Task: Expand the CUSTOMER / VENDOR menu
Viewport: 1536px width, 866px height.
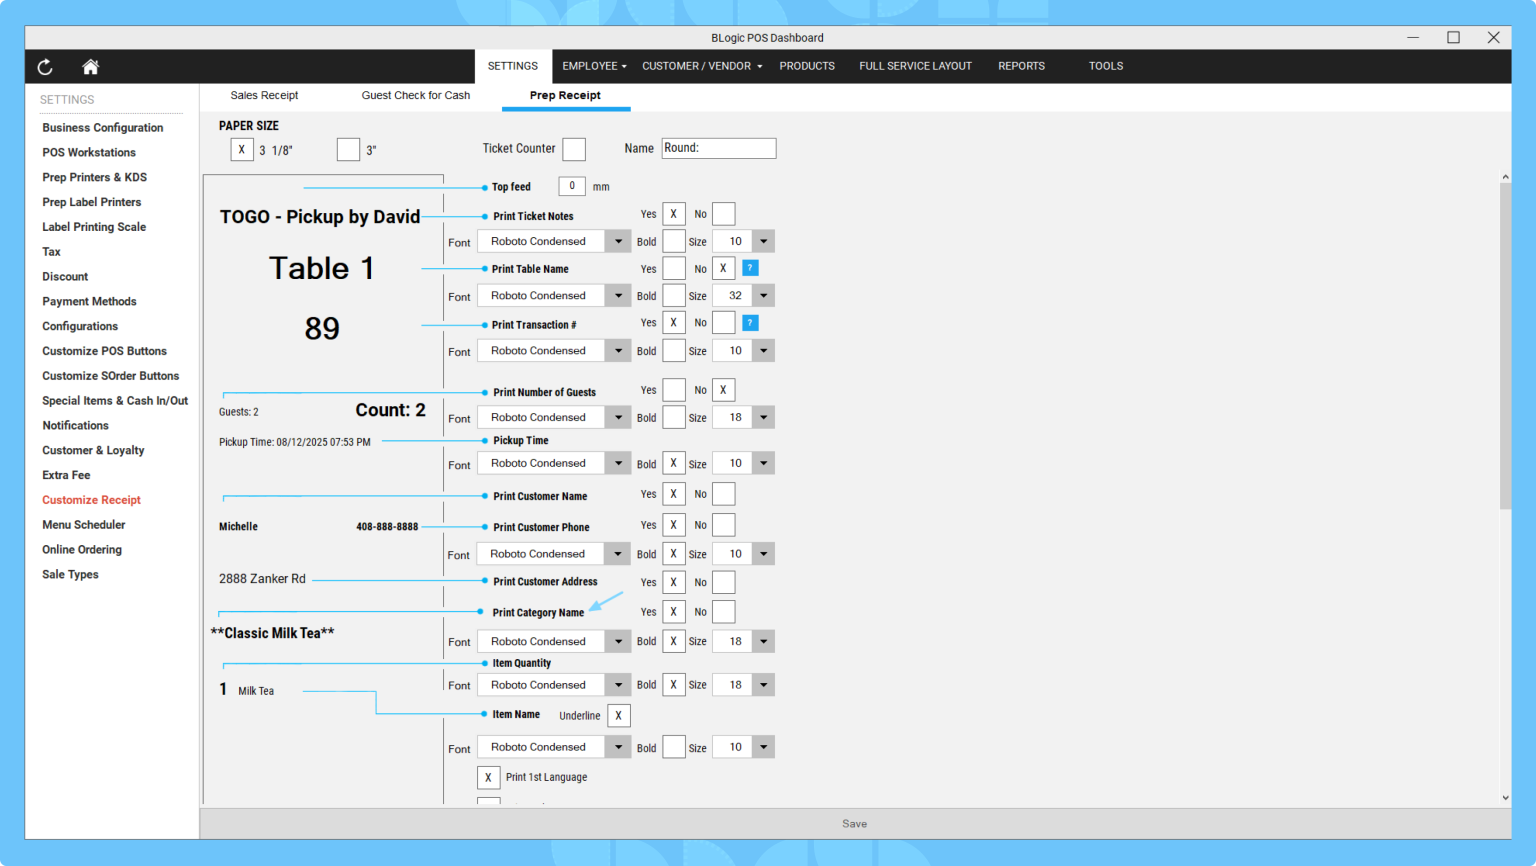Action: [x=702, y=66]
